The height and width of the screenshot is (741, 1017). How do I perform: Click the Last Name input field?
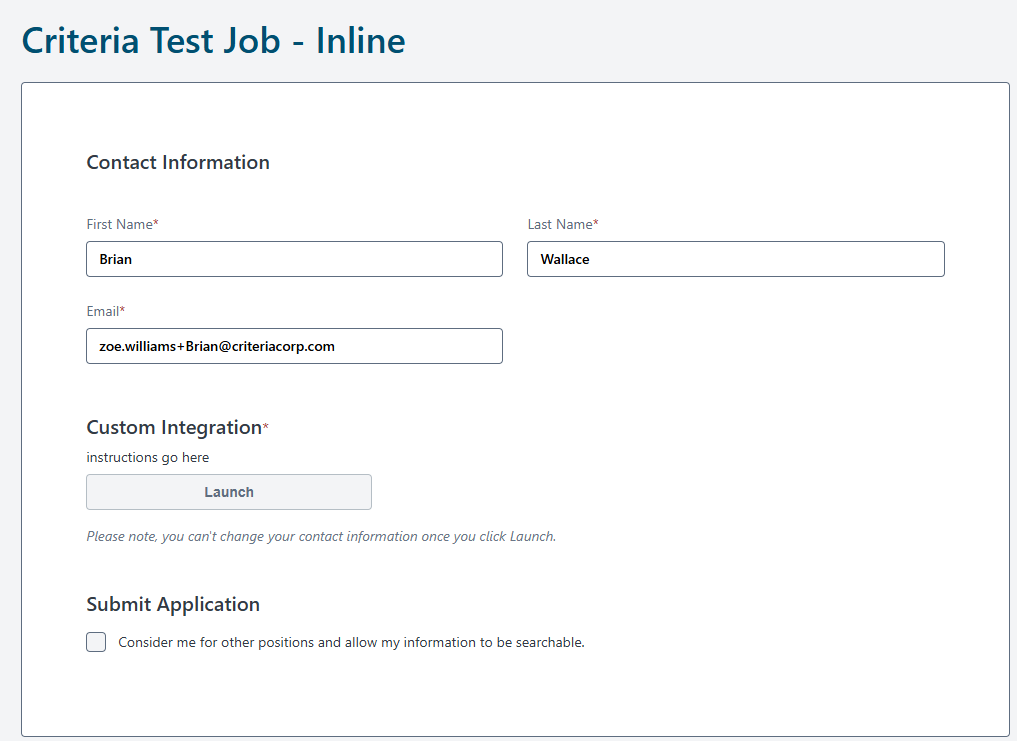tap(736, 259)
